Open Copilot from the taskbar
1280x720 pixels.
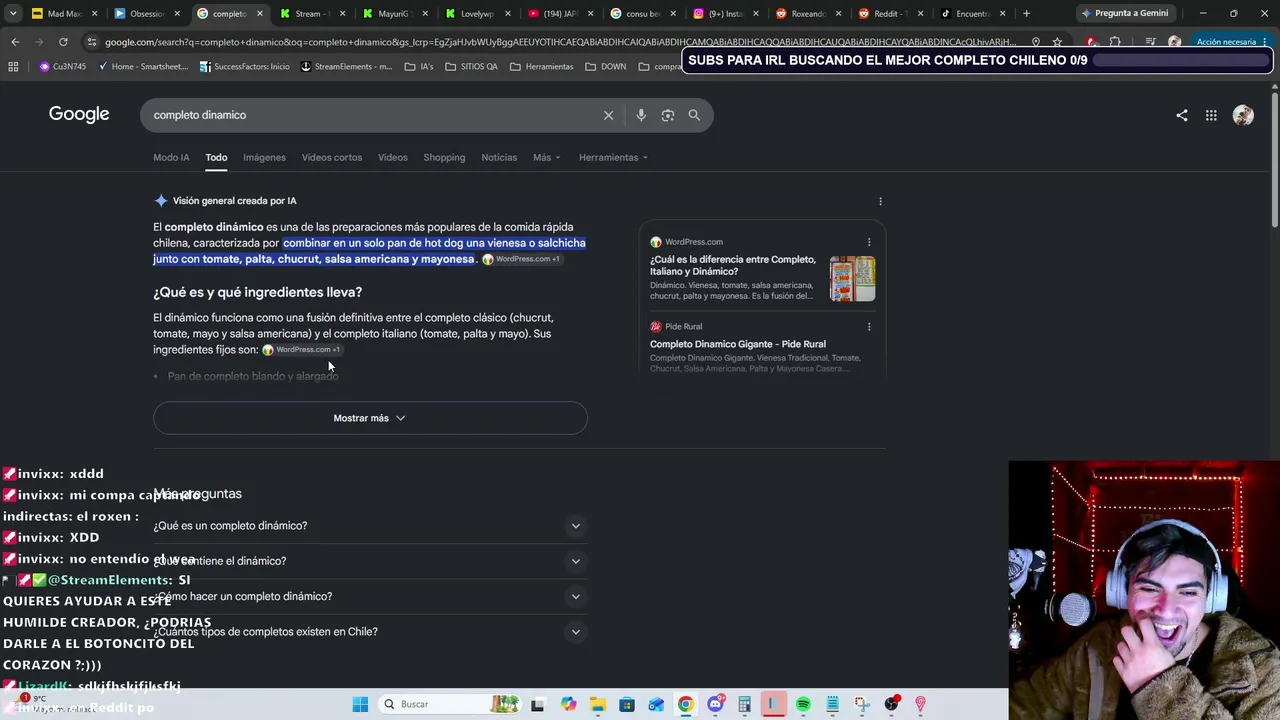click(569, 704)
